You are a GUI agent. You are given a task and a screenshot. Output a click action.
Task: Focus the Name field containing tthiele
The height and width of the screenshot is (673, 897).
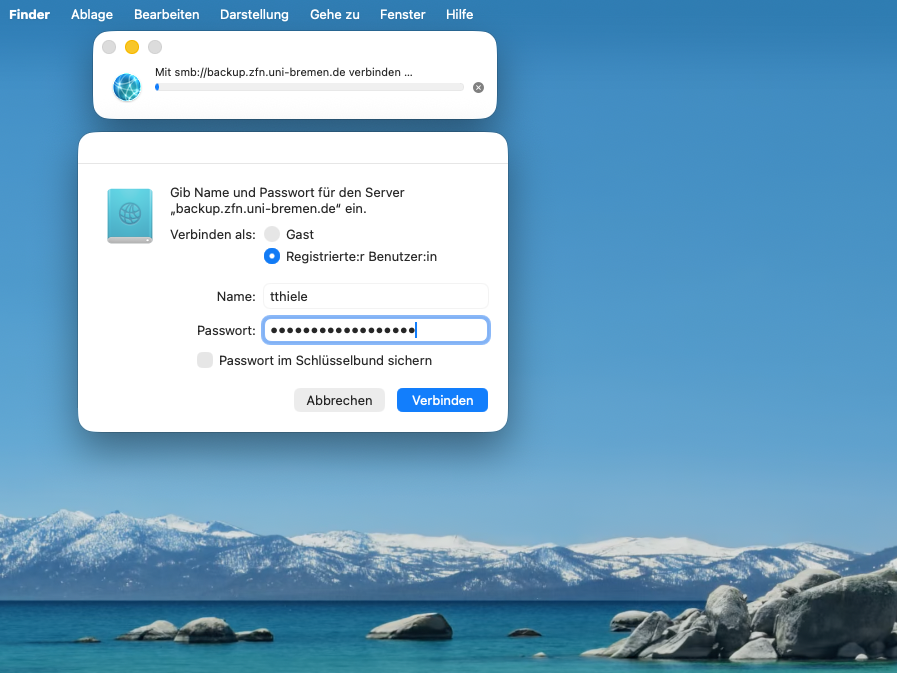click(375, 296)
